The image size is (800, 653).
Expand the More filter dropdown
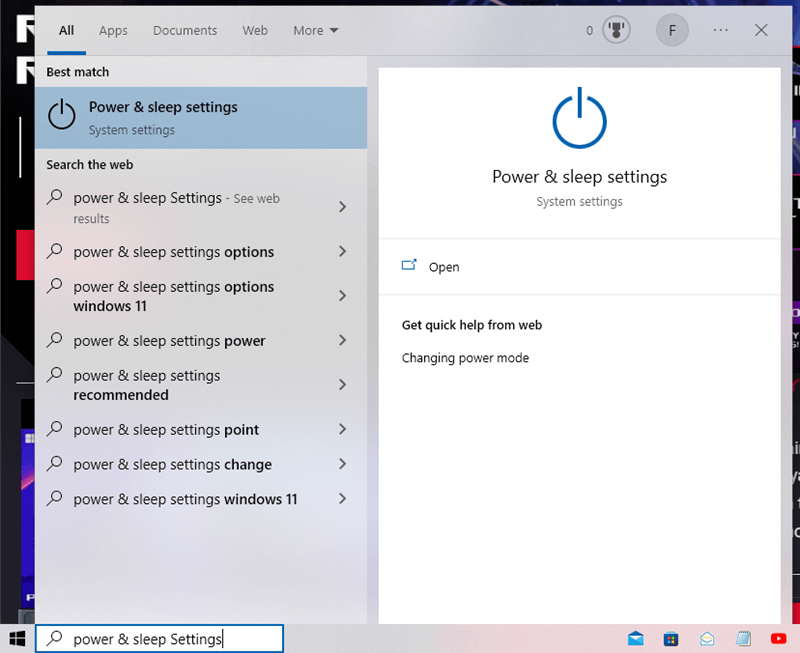pos(315,31)
